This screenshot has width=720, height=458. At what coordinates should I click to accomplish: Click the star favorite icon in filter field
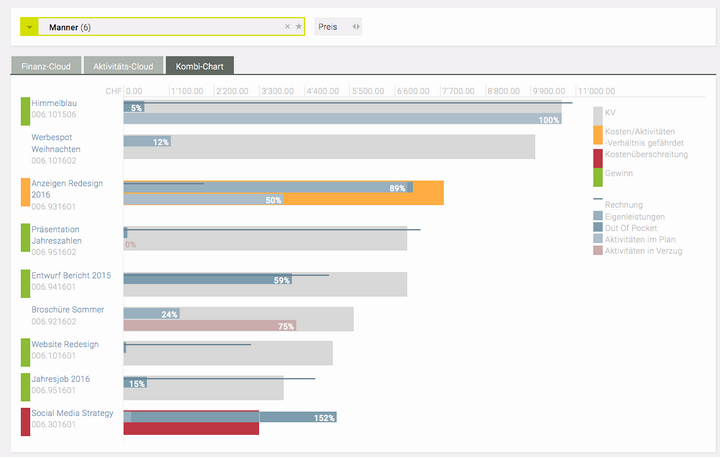(x=298, y=27)
